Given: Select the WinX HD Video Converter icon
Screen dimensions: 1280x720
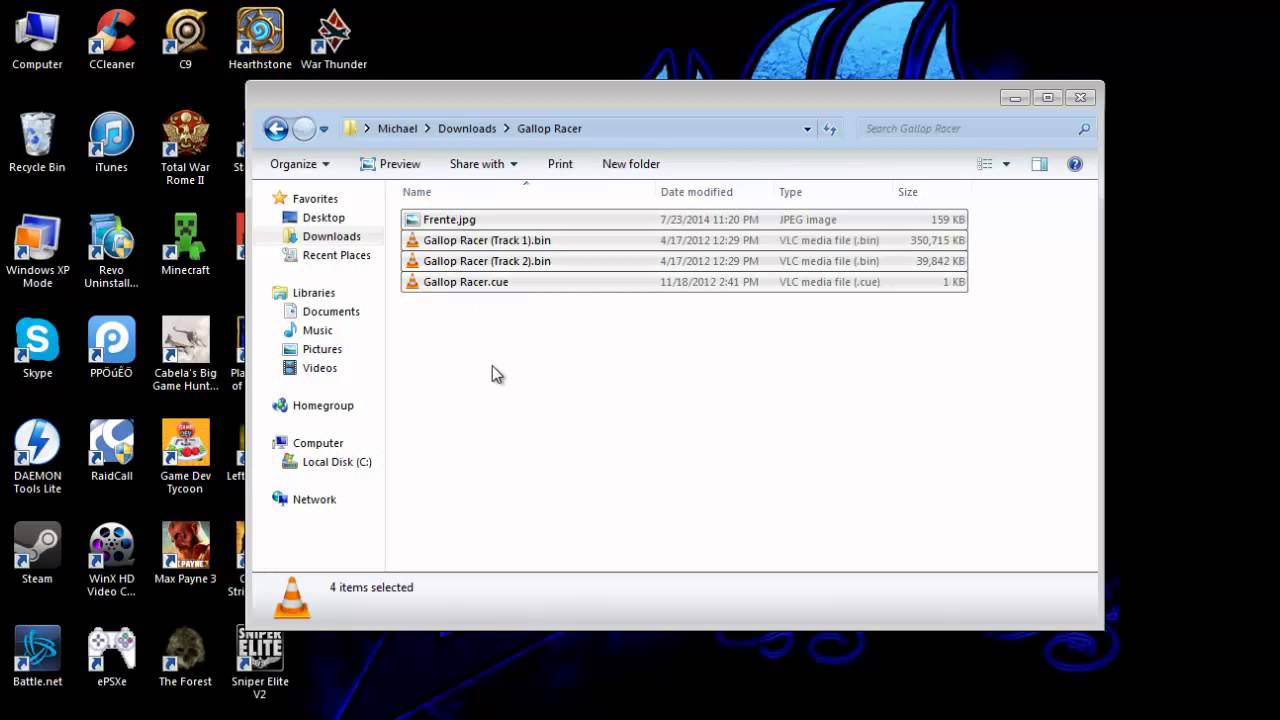Looking at the screenshot, I should click(x=111, y=560).
